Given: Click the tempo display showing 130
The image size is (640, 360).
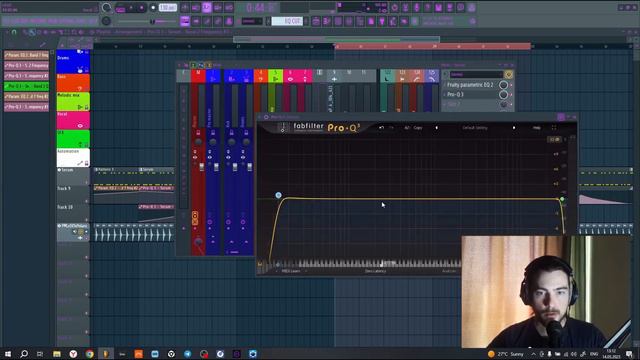Looking at the screenshot, I should (167, 8).
